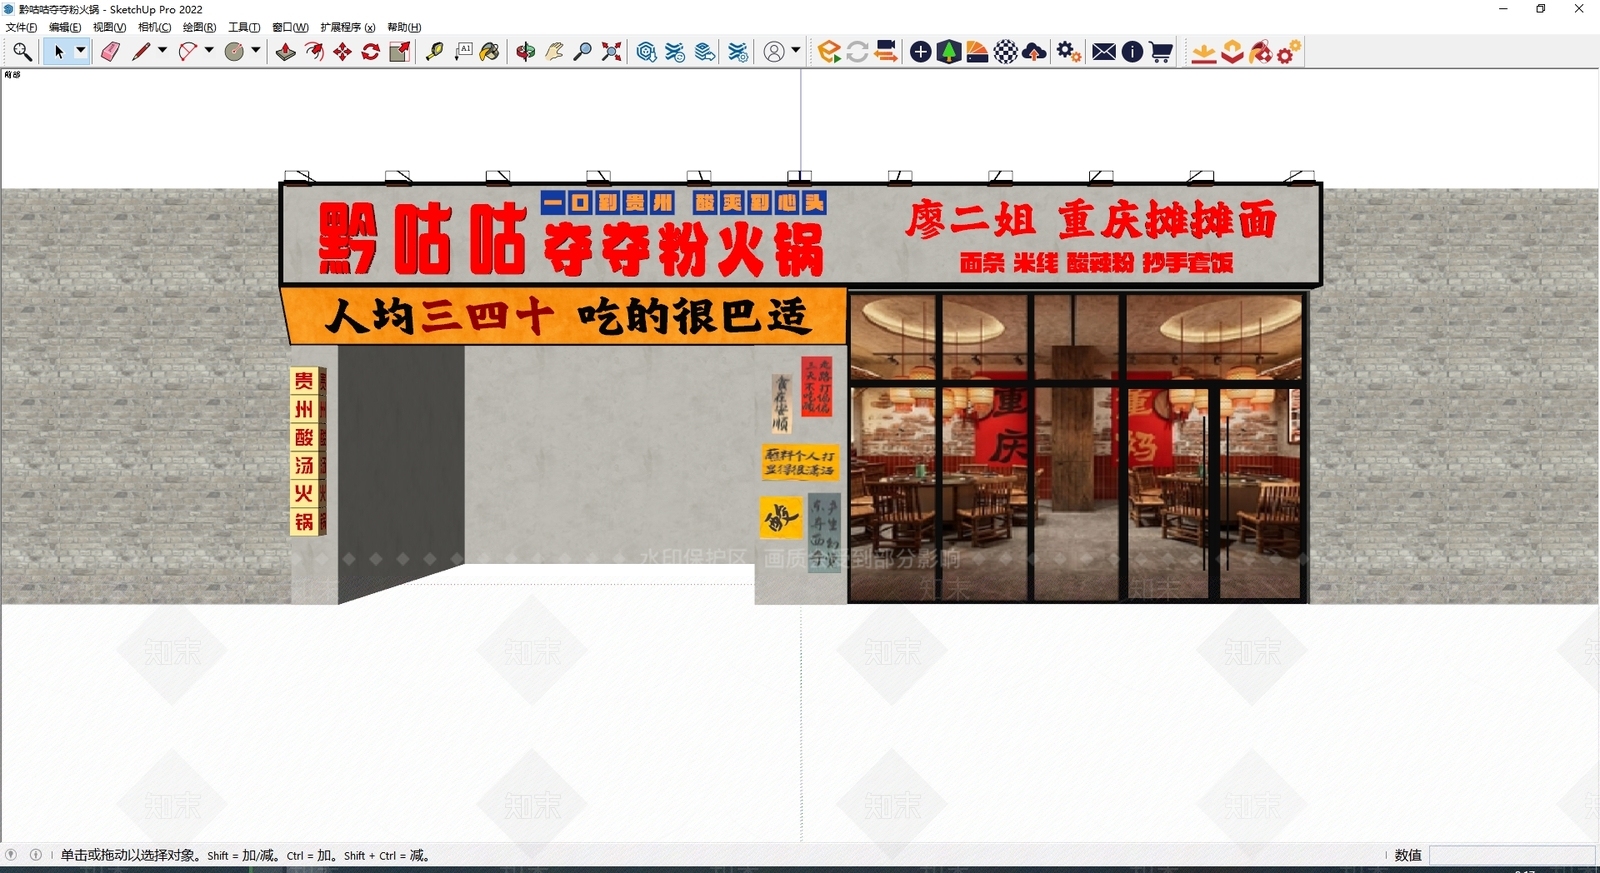Open Enscape general settings gear icon
Viewport: 1600px width, 873px height.
coord(1069,52)
